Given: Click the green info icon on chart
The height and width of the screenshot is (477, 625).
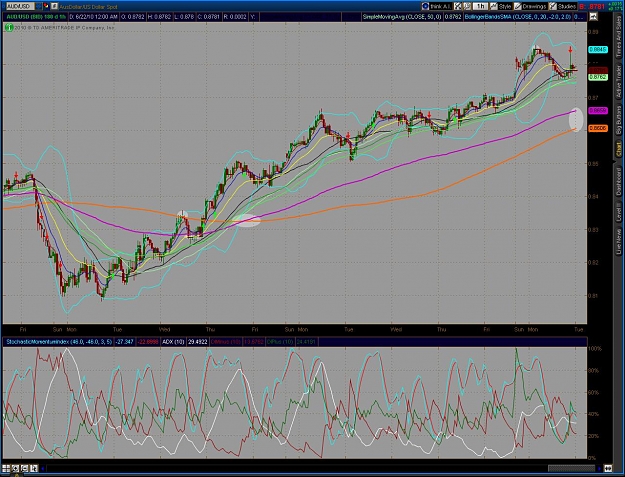Looking at the screenshot, I should 9,27.
